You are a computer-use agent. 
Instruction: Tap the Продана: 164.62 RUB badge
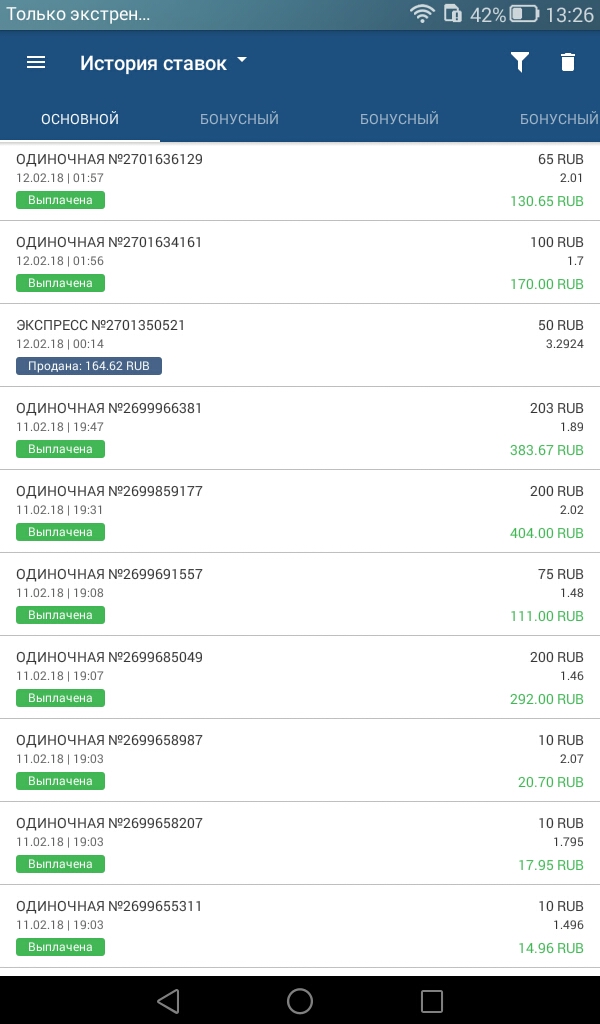click(89, 366)
